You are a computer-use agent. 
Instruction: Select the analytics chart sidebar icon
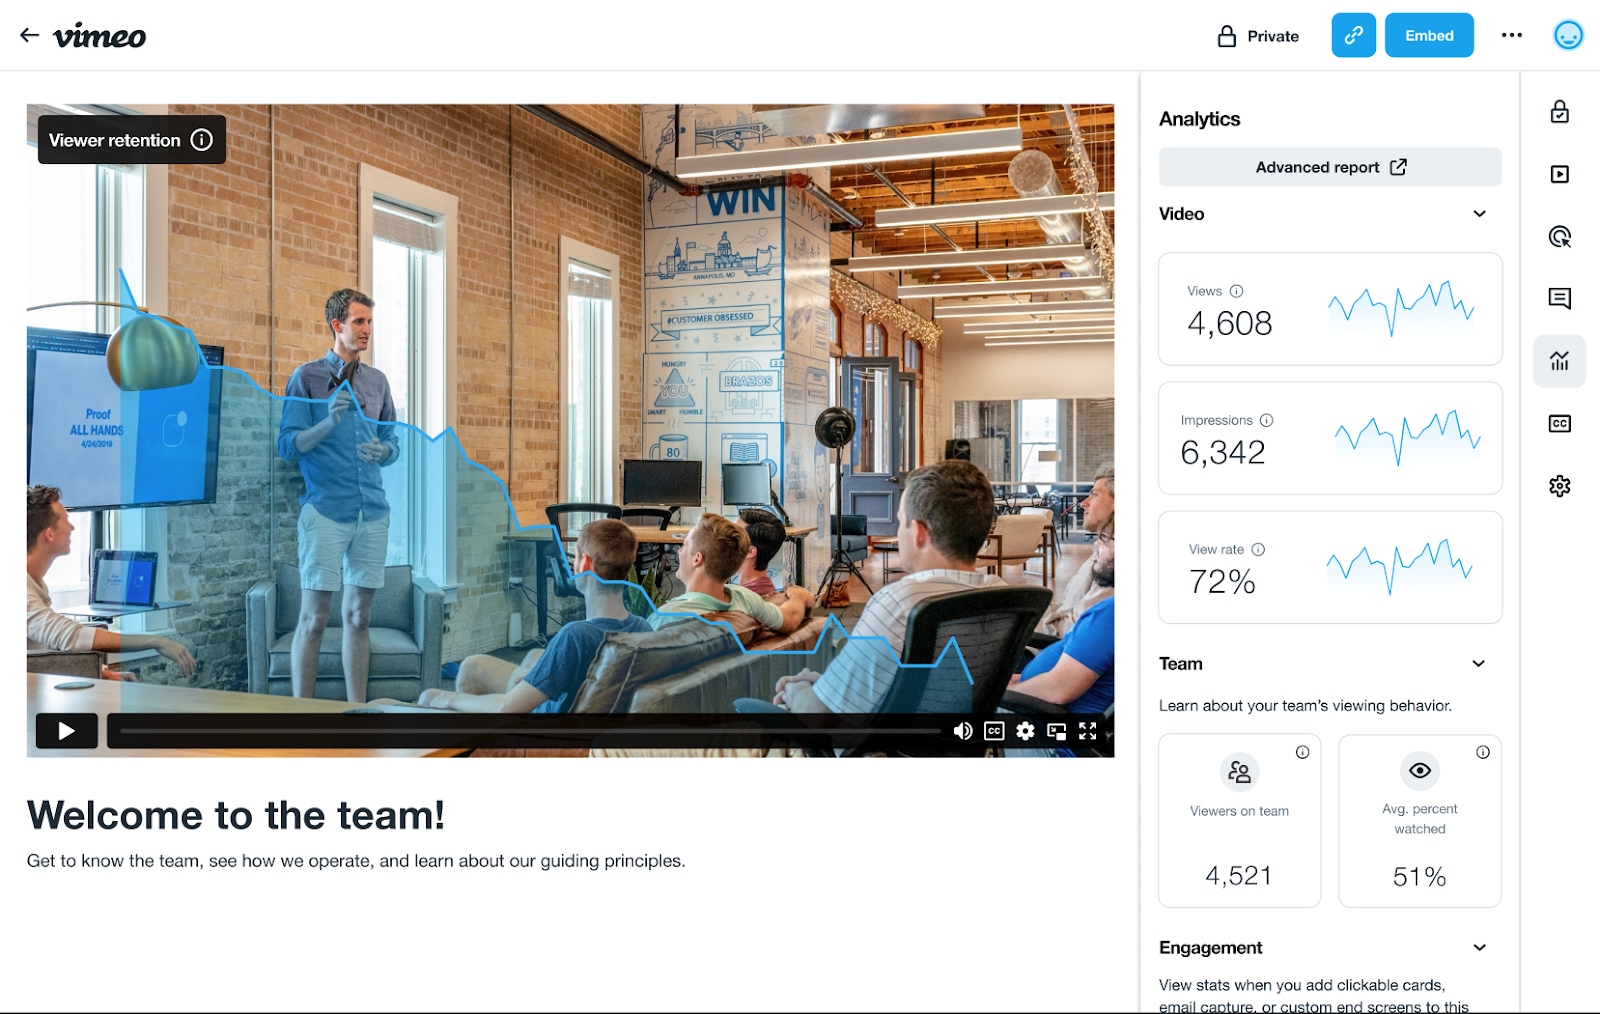click(x=1559, y=361)
